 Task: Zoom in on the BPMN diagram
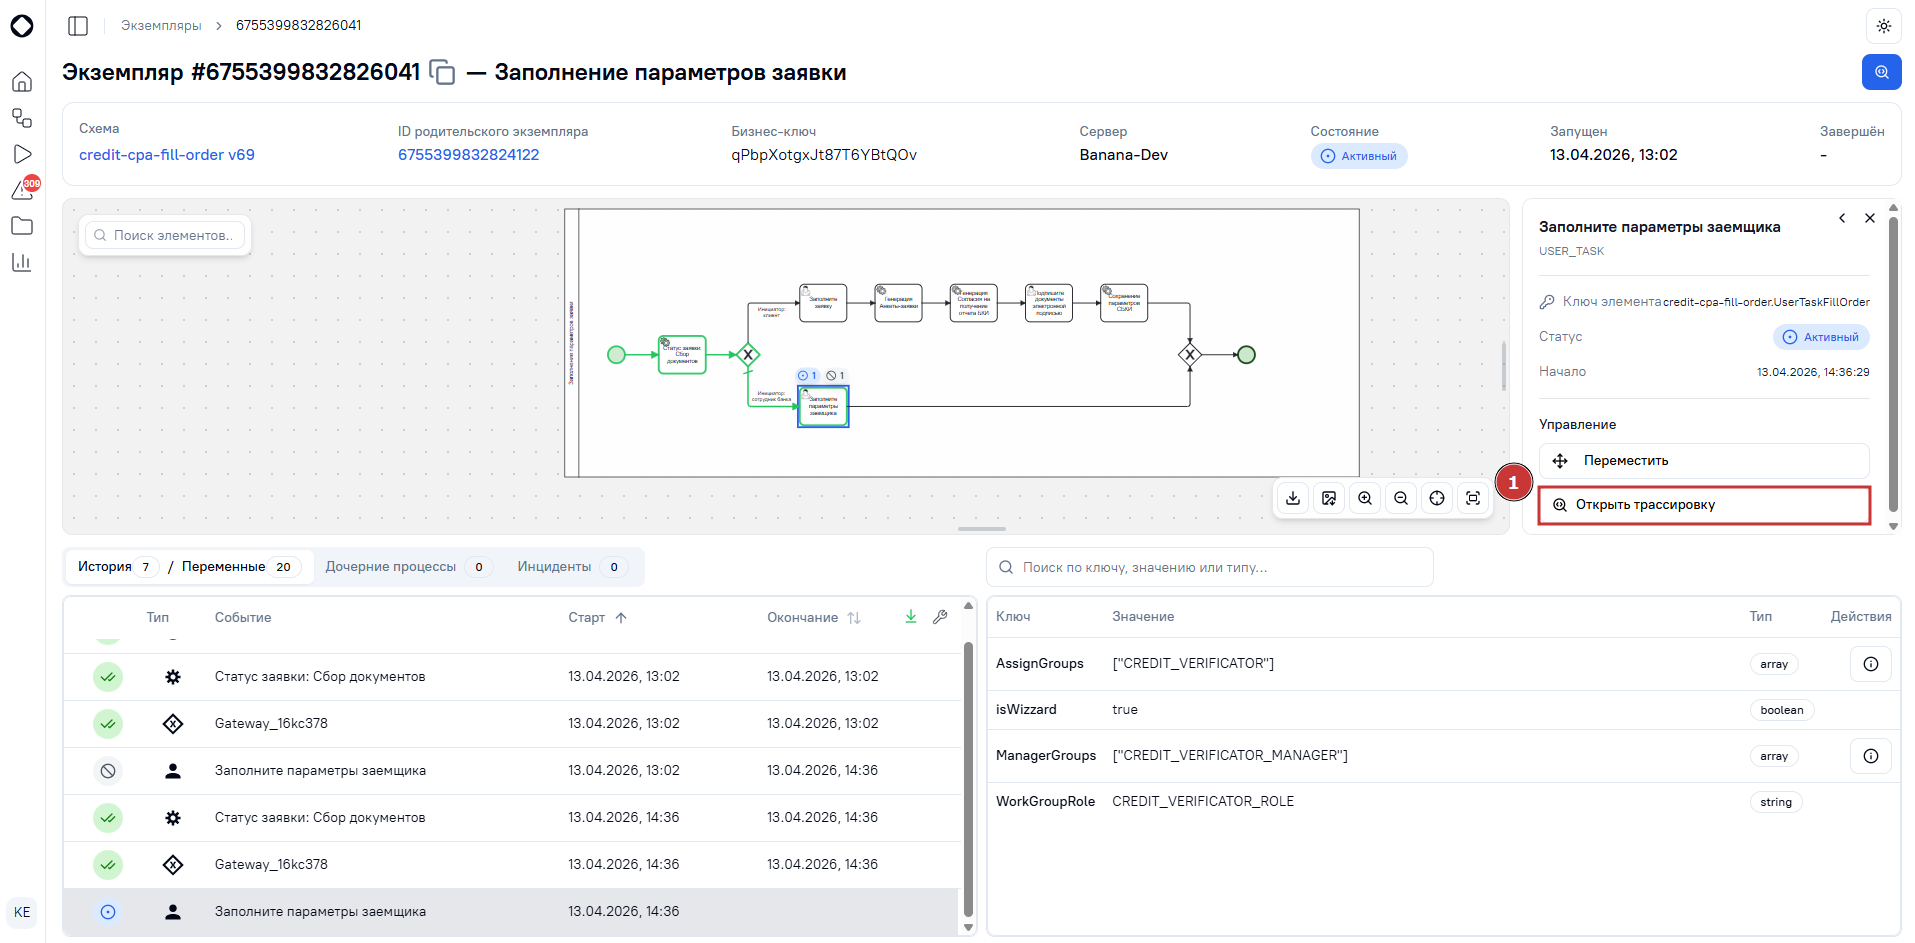click(x=1365, y=498)
